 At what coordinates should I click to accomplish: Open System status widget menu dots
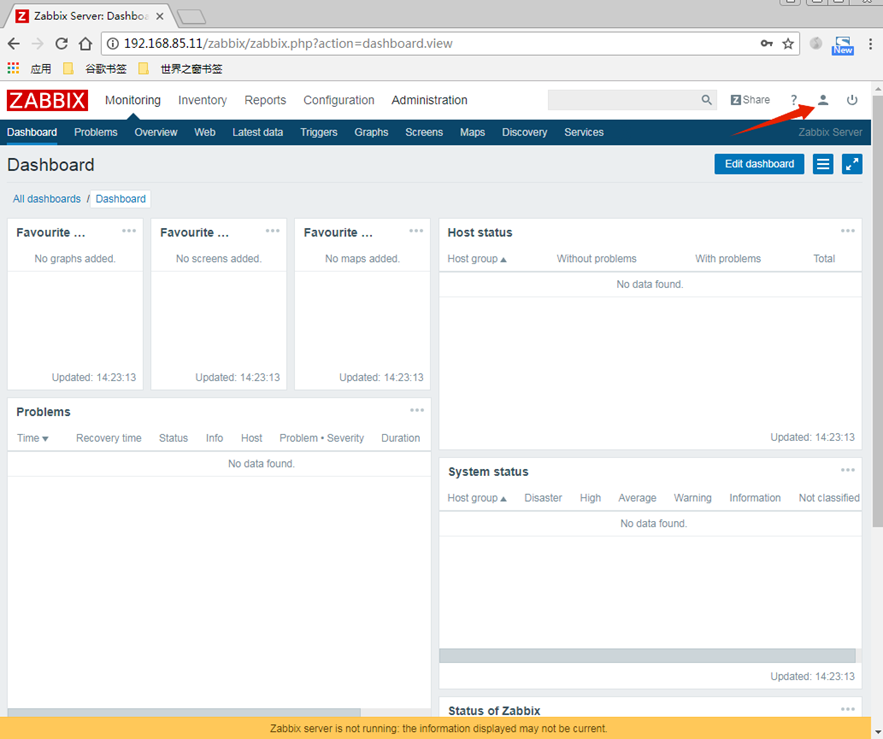coord(848,470)
